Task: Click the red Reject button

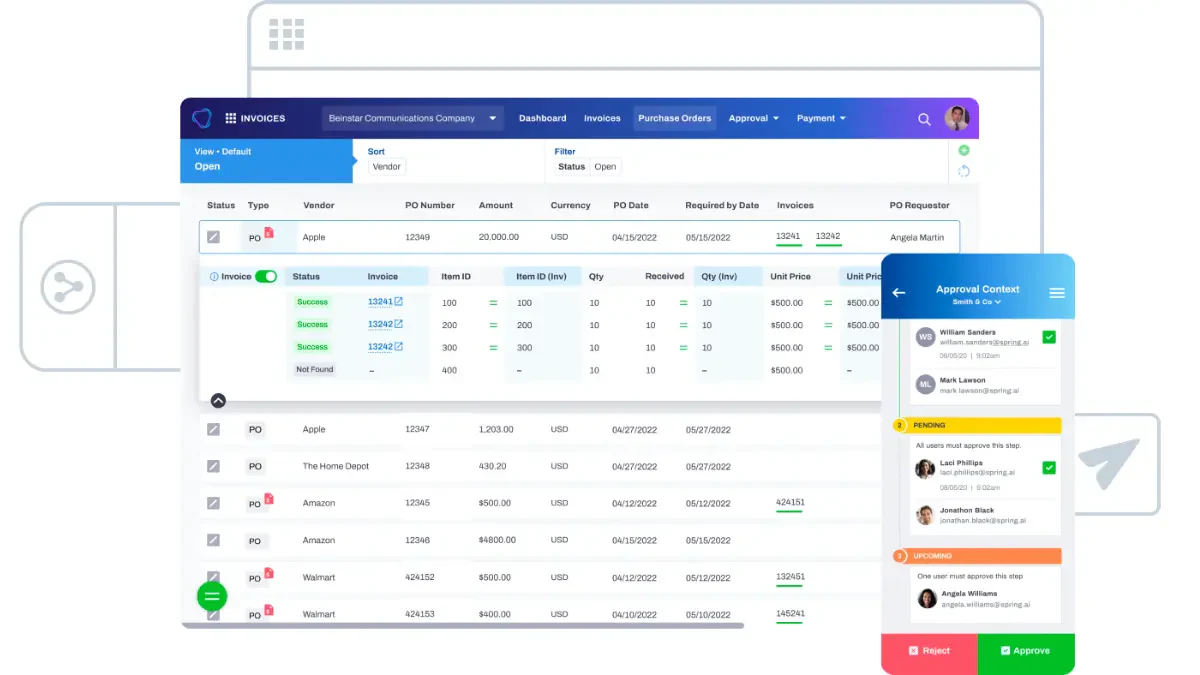Action: click(929, 651)
